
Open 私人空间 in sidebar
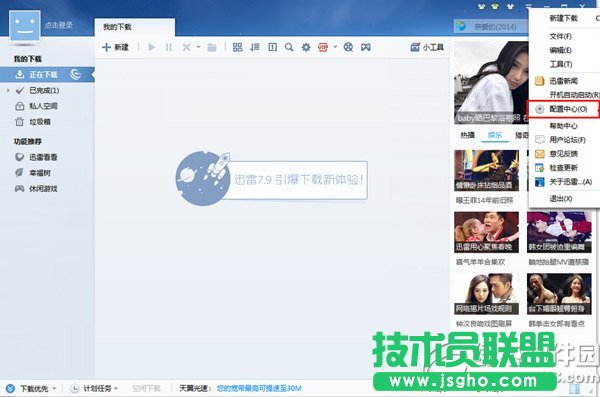pyautogui.click(x=43, y=106)
